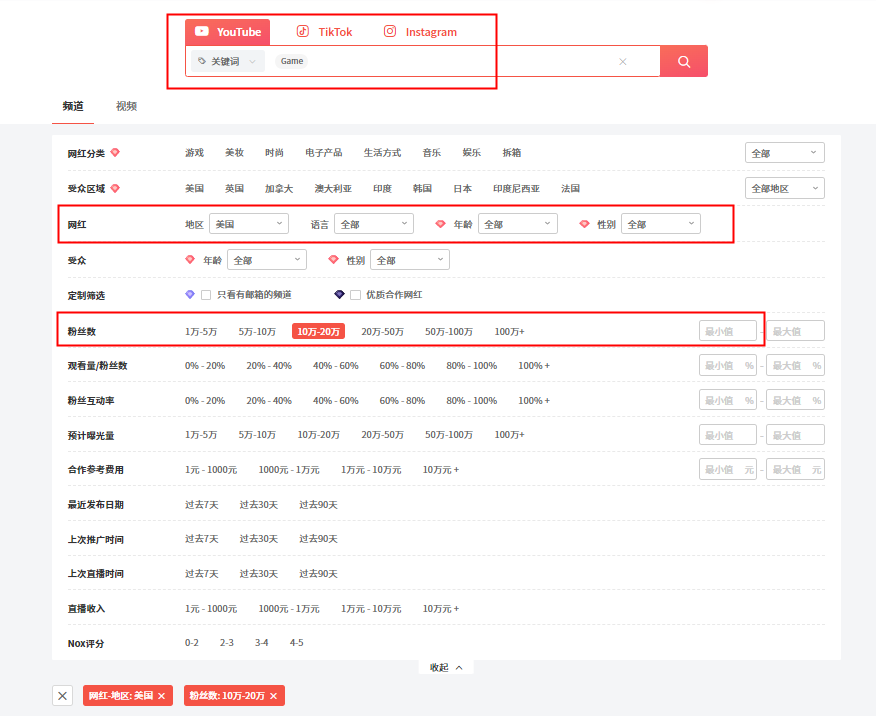
Task: Click the red search magnifier button
Action: 684,61
